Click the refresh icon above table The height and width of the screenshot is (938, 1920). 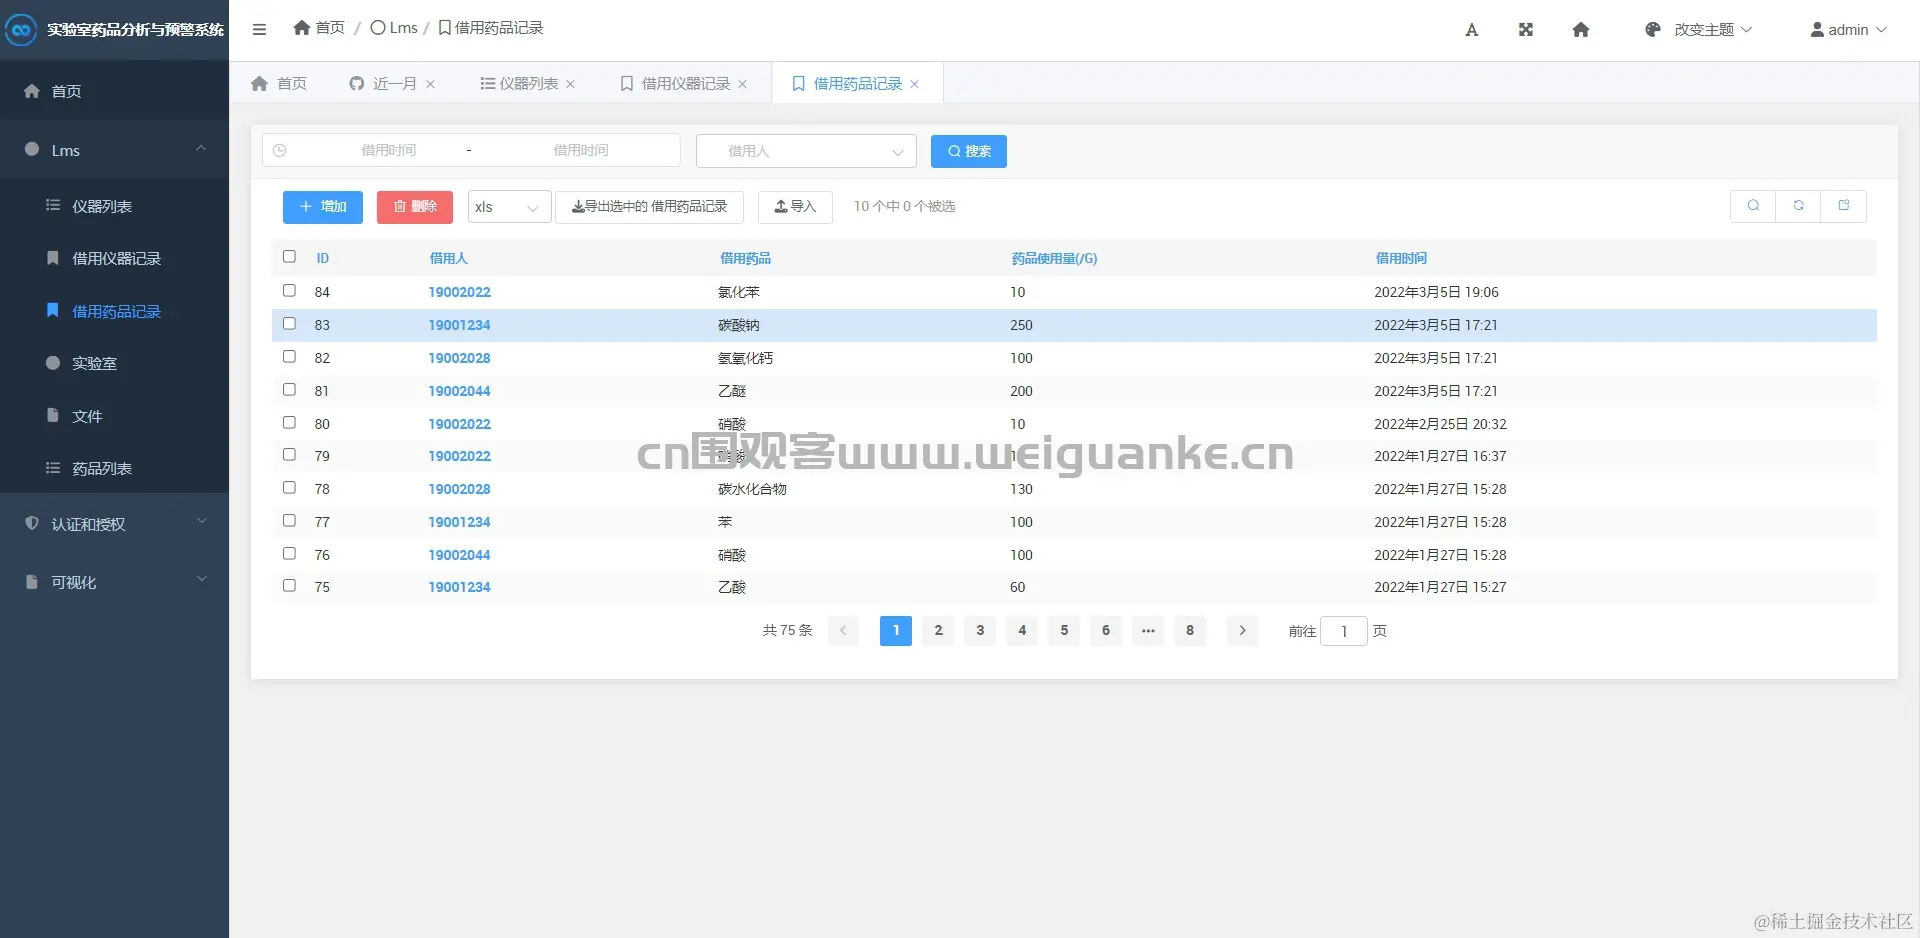coord(1798,205)
